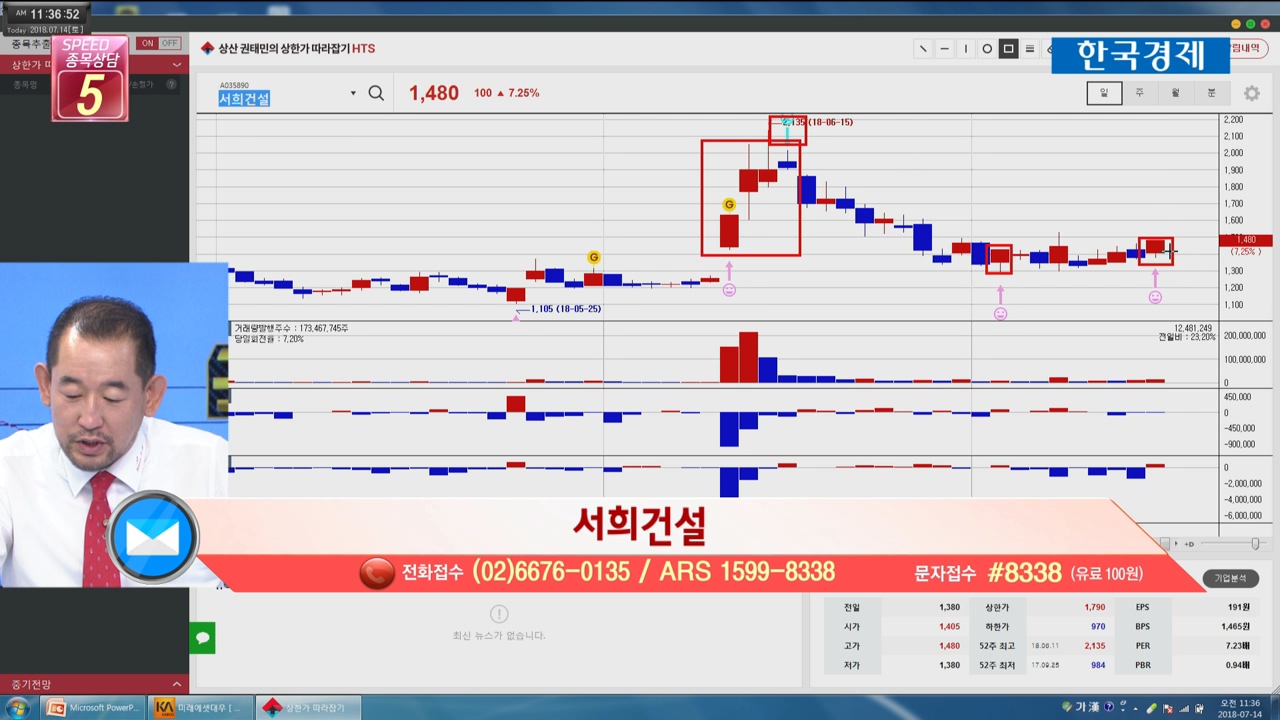Select the 일 daily chart period
This screenshot has width=1280, height=720.
point(1104,93)
